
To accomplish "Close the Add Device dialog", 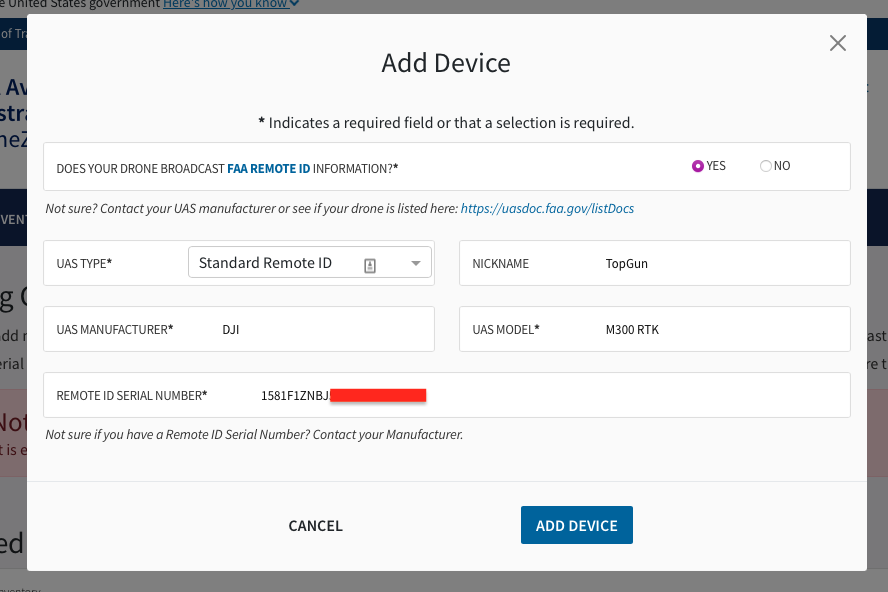I will (x=838, y=43).
